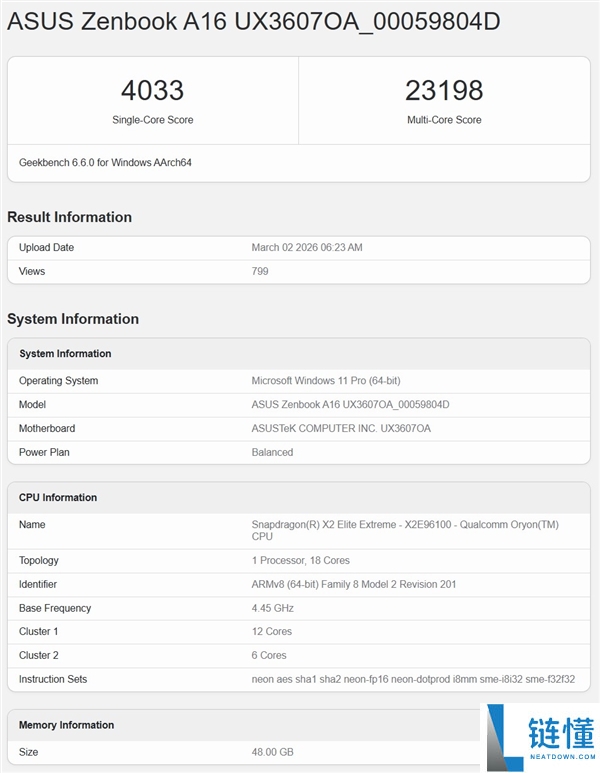
Task: Click the Motherboard label
Action: click(x=47, y=428)
